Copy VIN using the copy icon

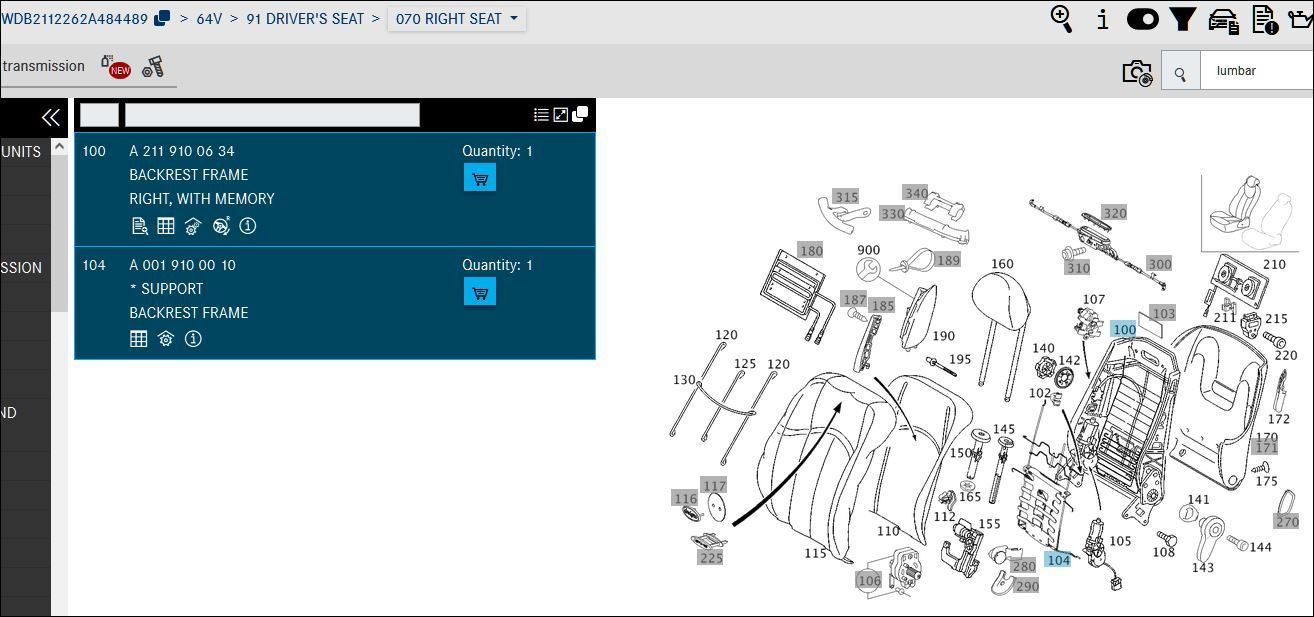(x=162, y=19)
